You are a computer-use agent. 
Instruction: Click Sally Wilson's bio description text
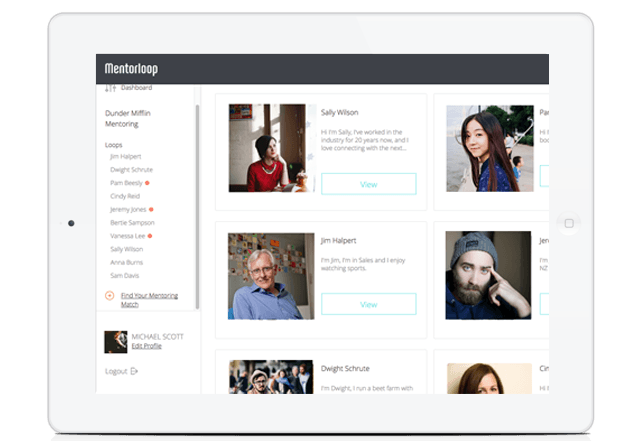pos(364,140)
